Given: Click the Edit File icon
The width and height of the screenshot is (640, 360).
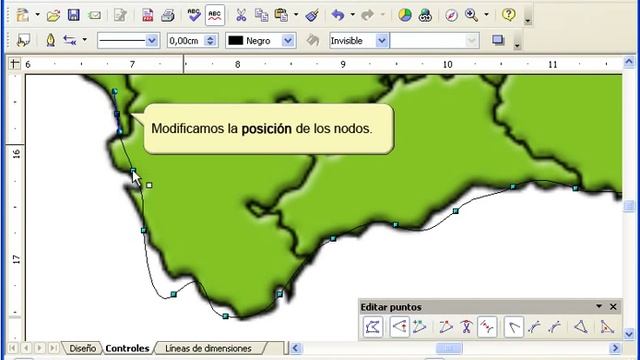Looking at the screenshot, I should pos(120,16).
